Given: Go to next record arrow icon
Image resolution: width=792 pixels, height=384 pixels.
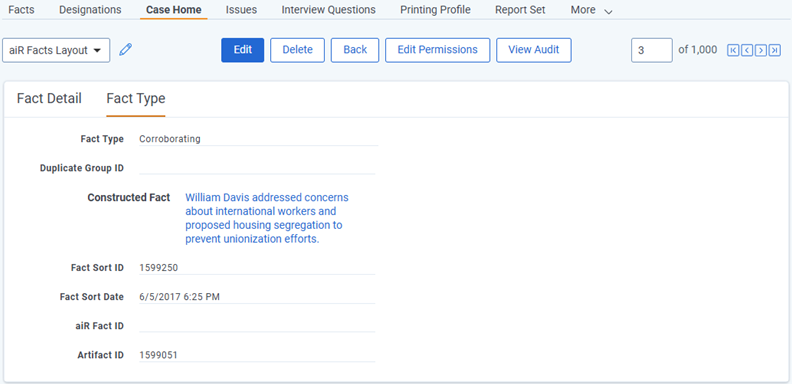Looking at the screenshot, I should coord(761,50).
